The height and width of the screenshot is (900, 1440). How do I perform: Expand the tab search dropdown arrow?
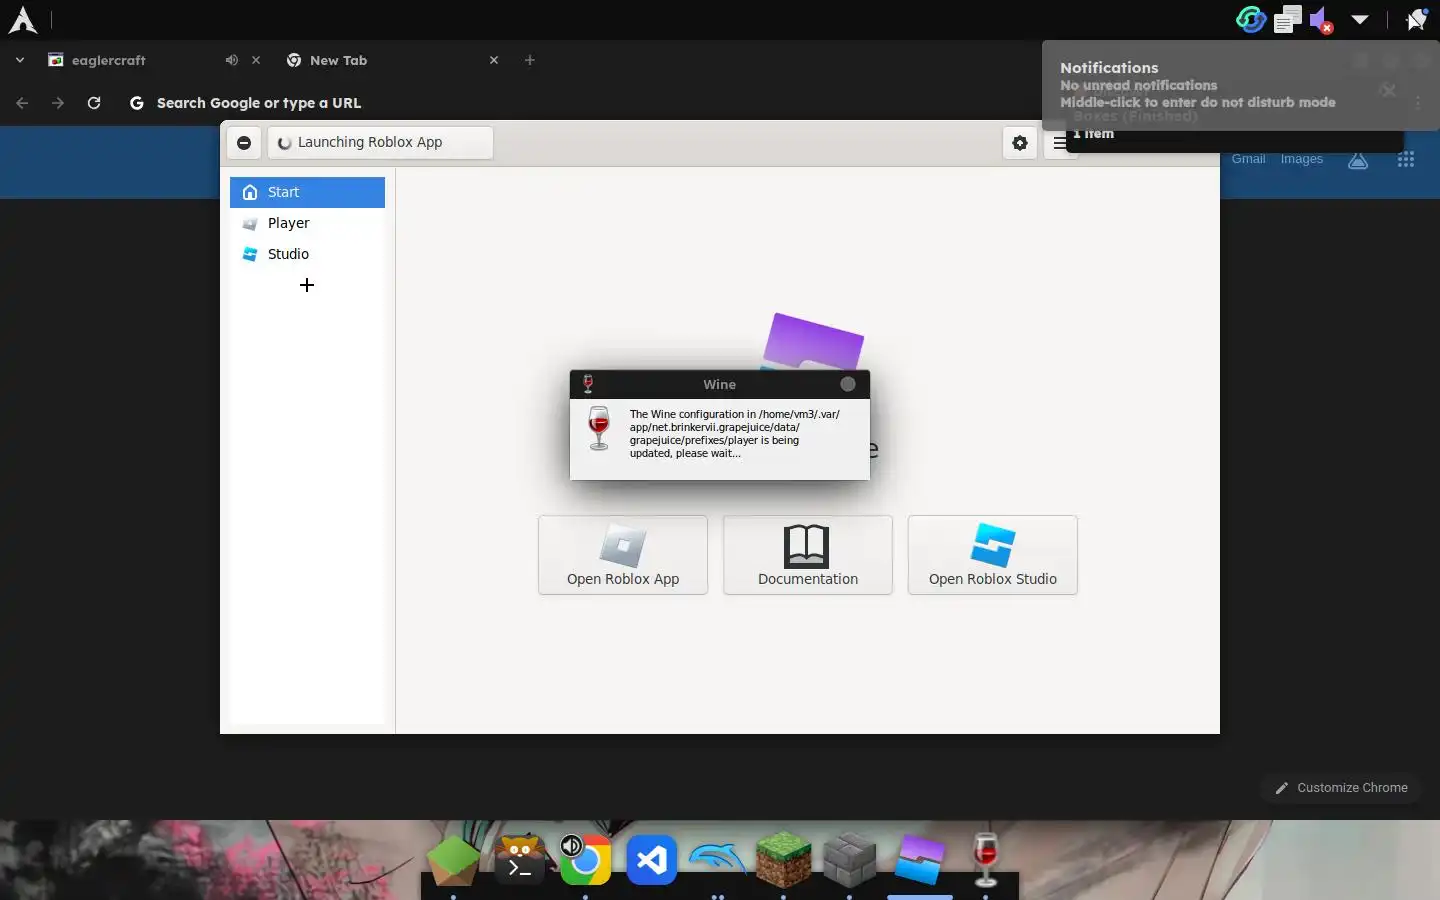[x=19, y=60]
